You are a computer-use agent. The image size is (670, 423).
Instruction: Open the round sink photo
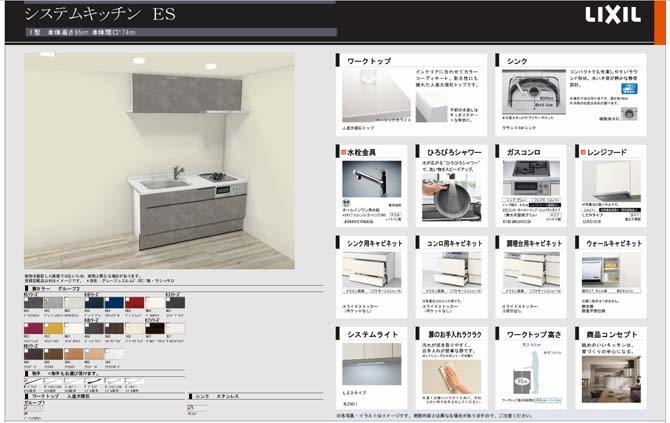click(x=534, y=92)
